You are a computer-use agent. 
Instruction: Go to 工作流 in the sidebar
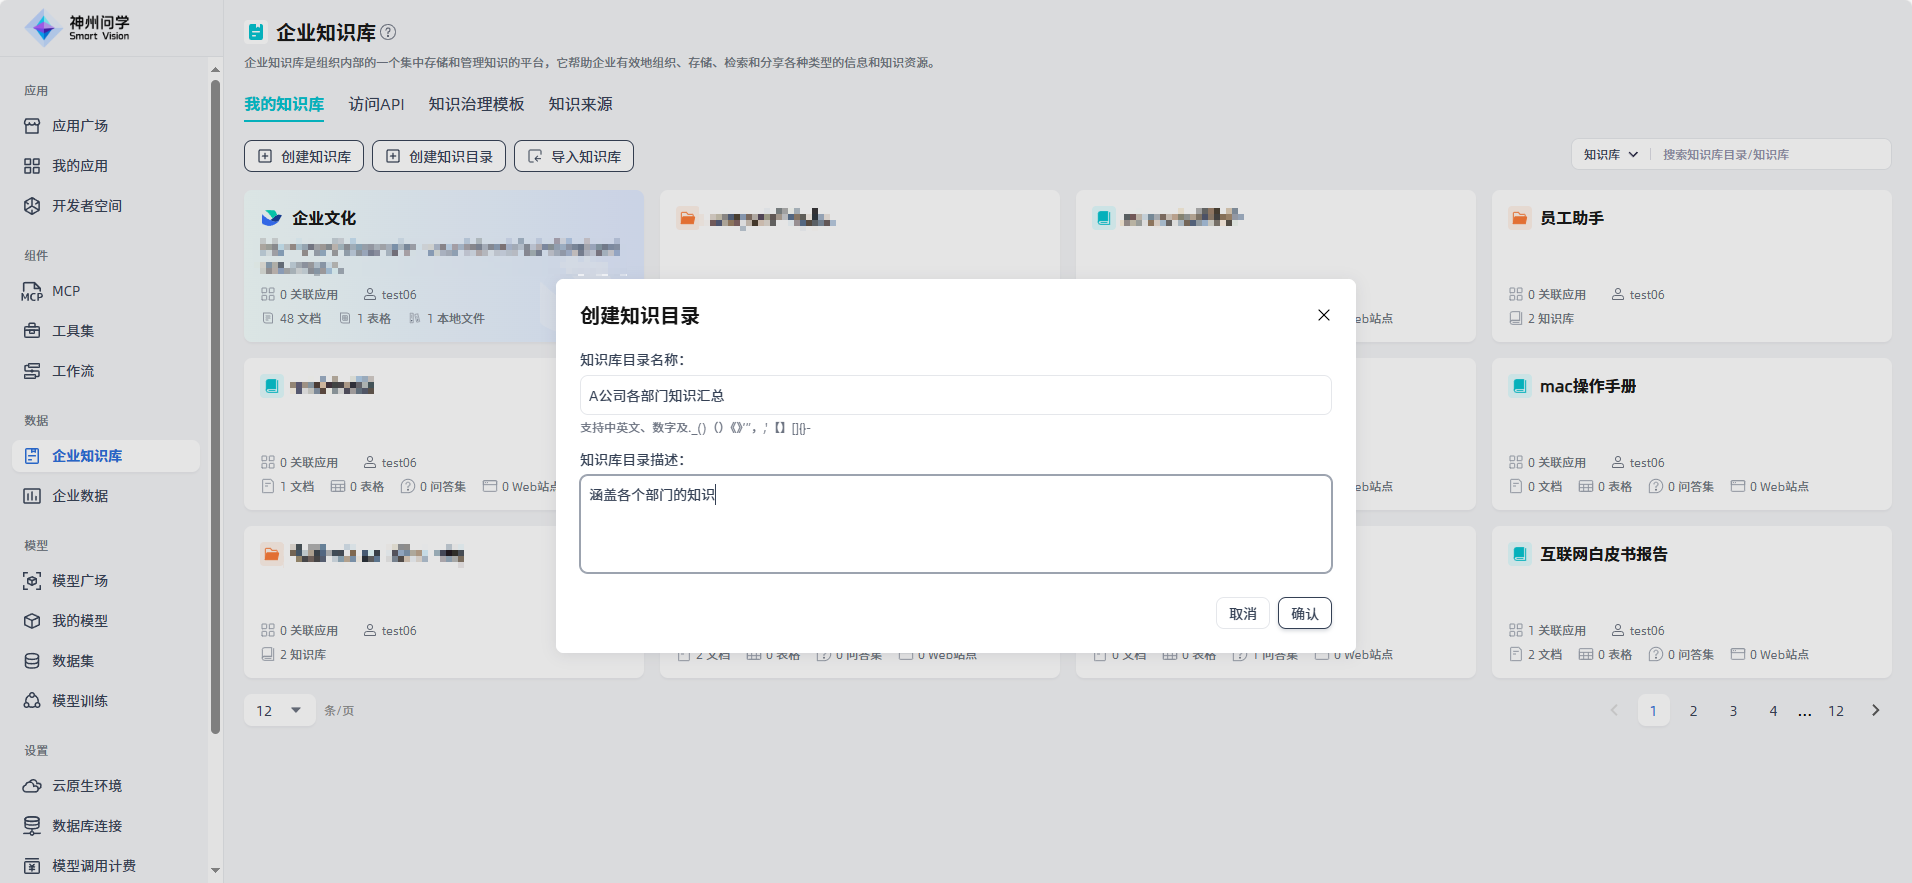coord(73,371)
